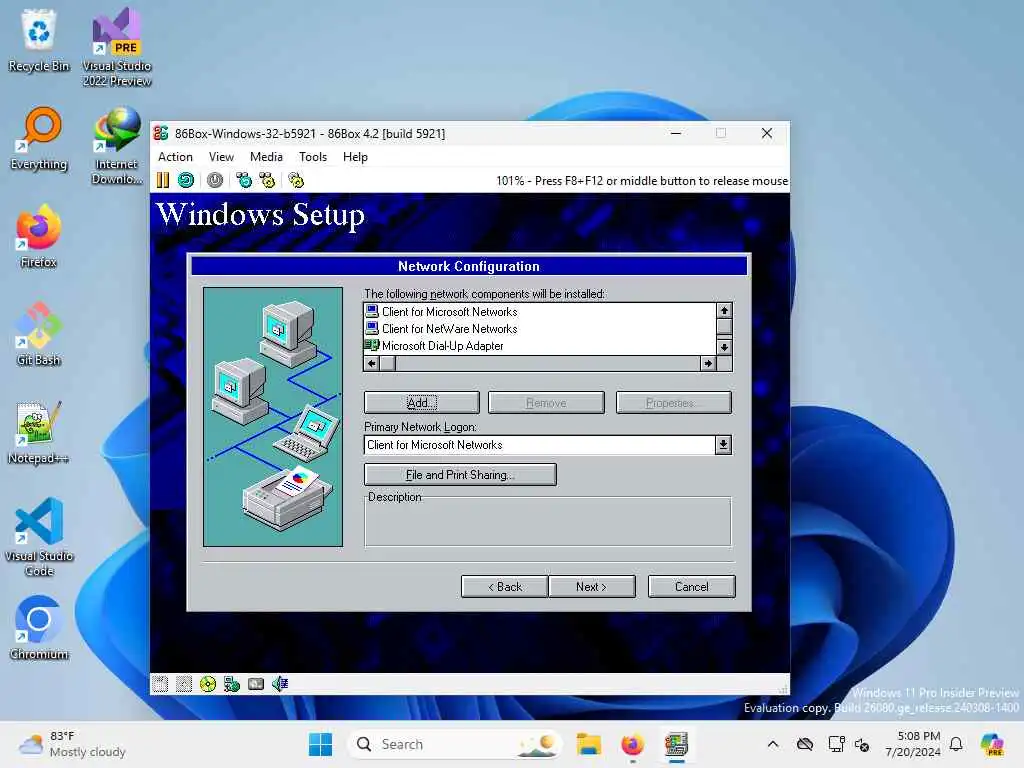
Task: Show hidden system tray icons chevron
Action: click(773, 744)
